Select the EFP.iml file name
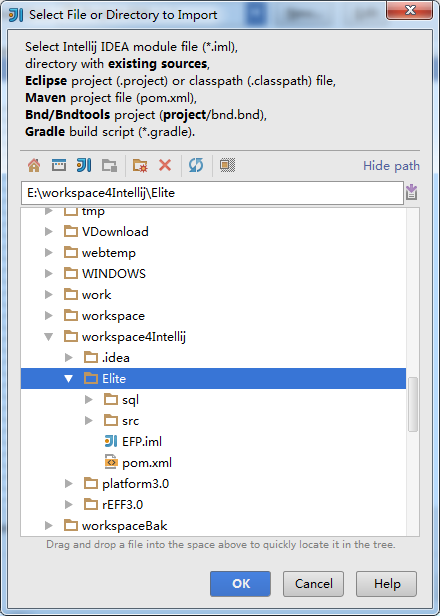Viewport: 440px width, 616px height. tap(142, 442)
